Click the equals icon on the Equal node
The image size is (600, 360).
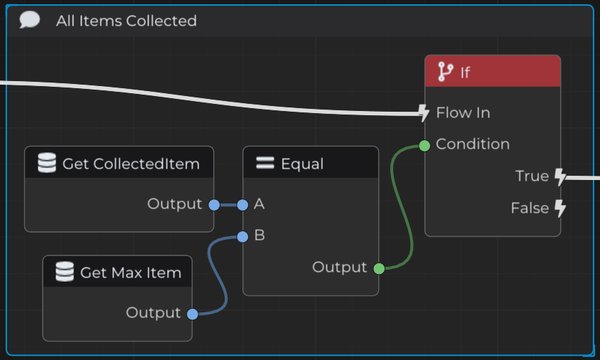[265, 163]
